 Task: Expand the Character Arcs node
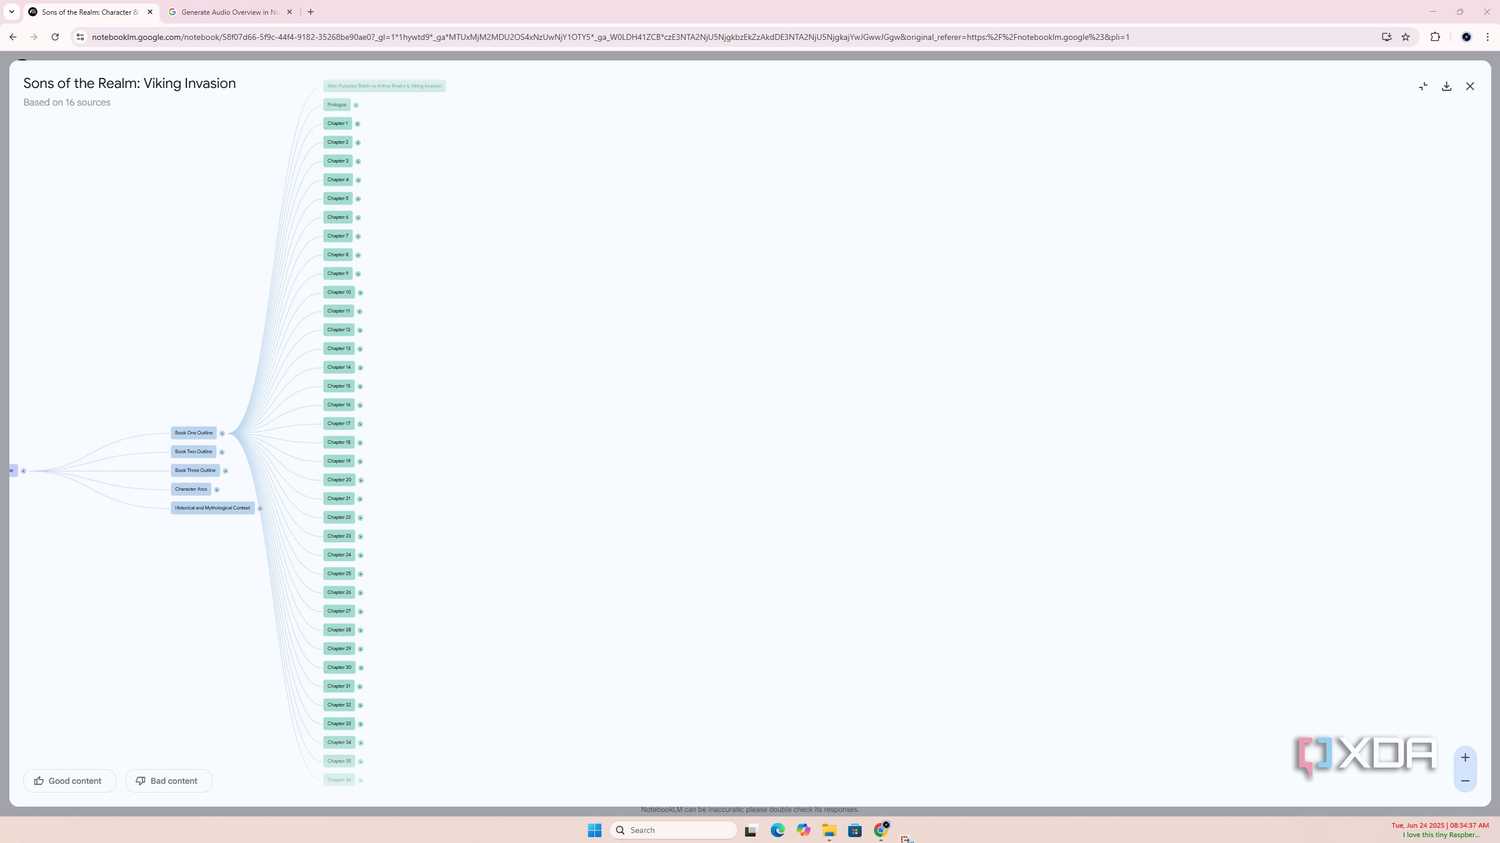point(216,490)
